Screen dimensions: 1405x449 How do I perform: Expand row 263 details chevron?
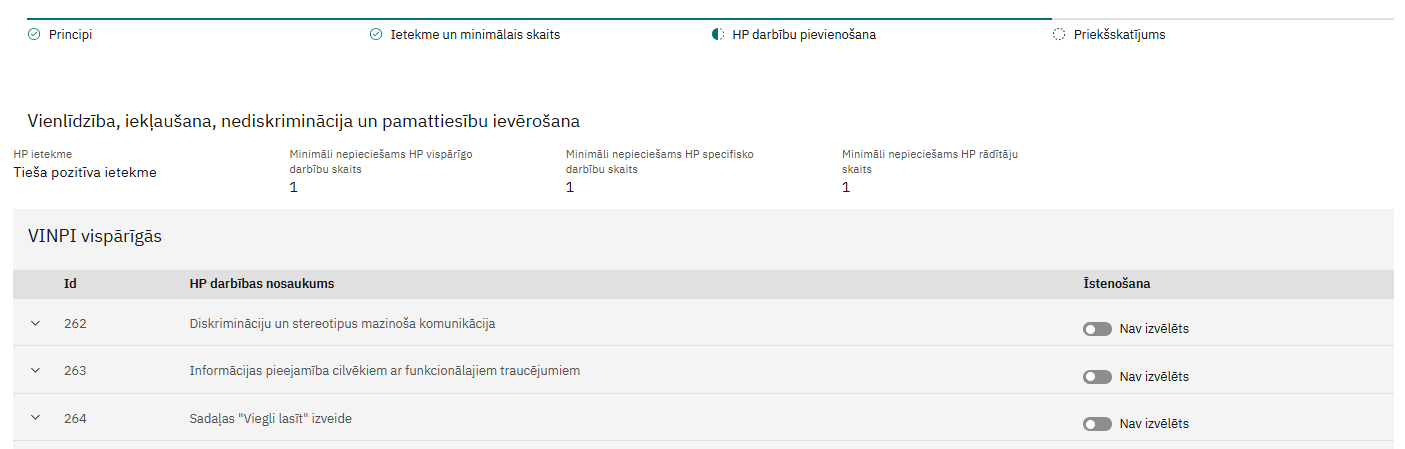[36, 370]
